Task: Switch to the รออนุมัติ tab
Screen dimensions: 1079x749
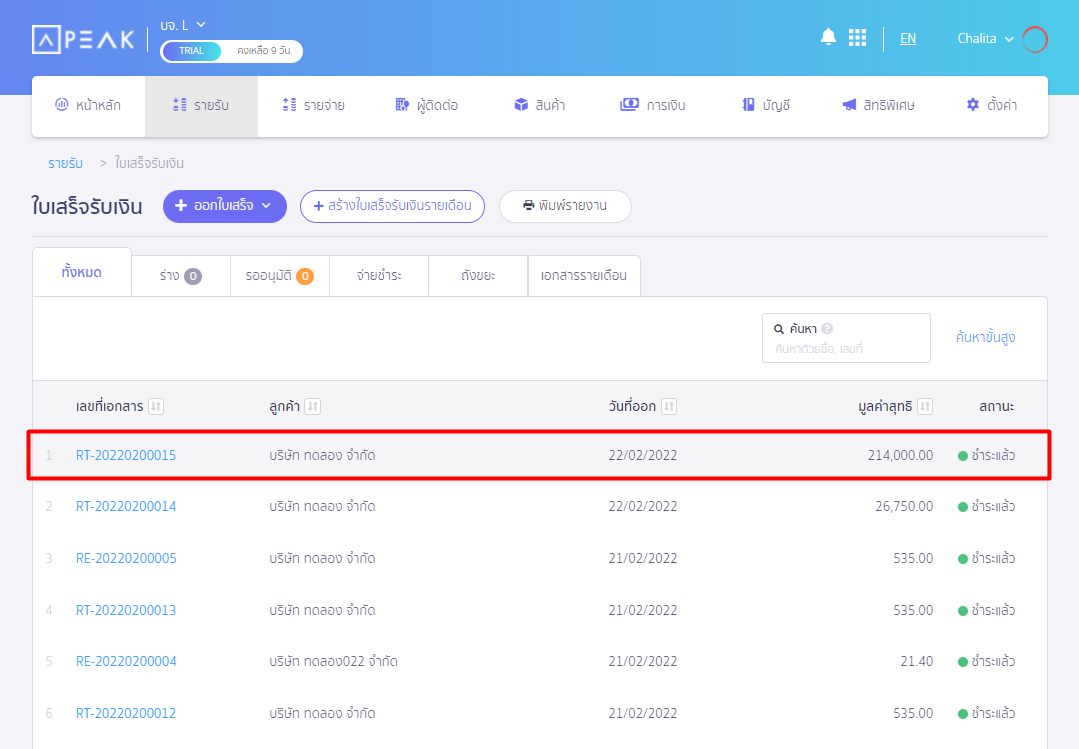Action: (x=280, y=276)
